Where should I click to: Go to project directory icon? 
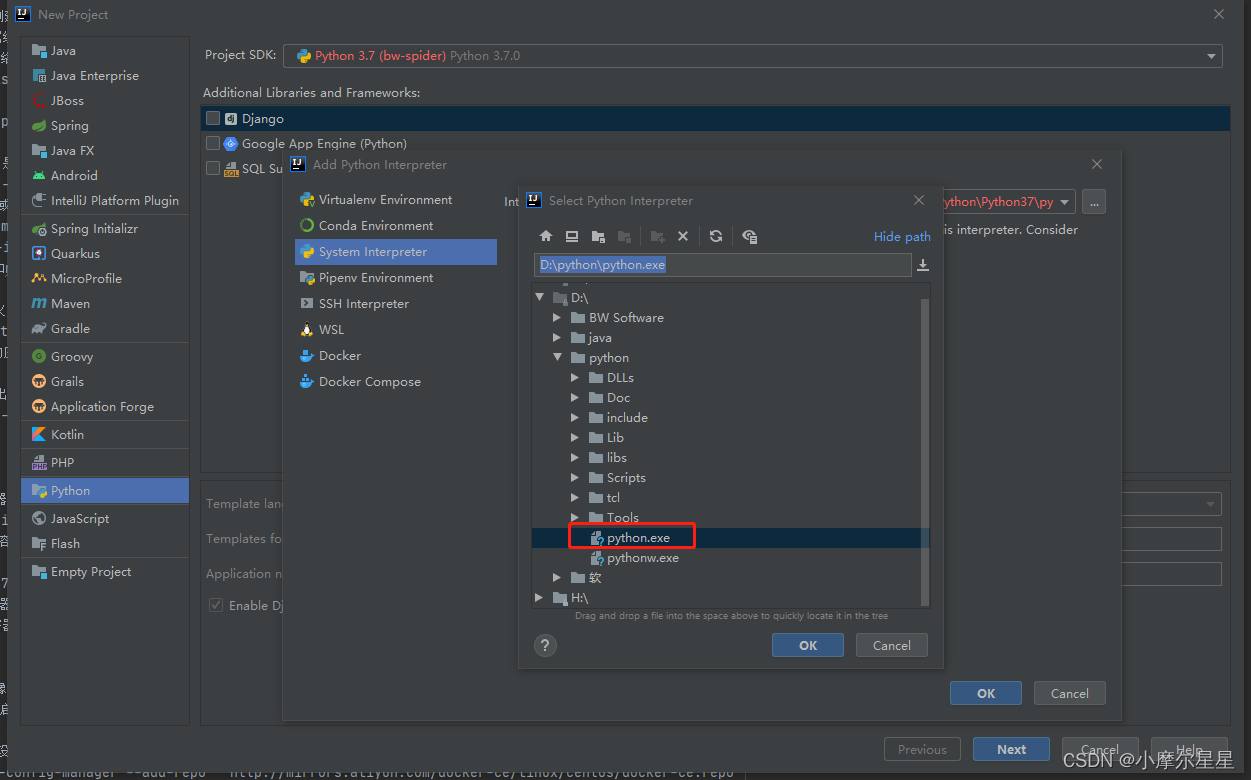pyautogui.click(x=598, y=236)
